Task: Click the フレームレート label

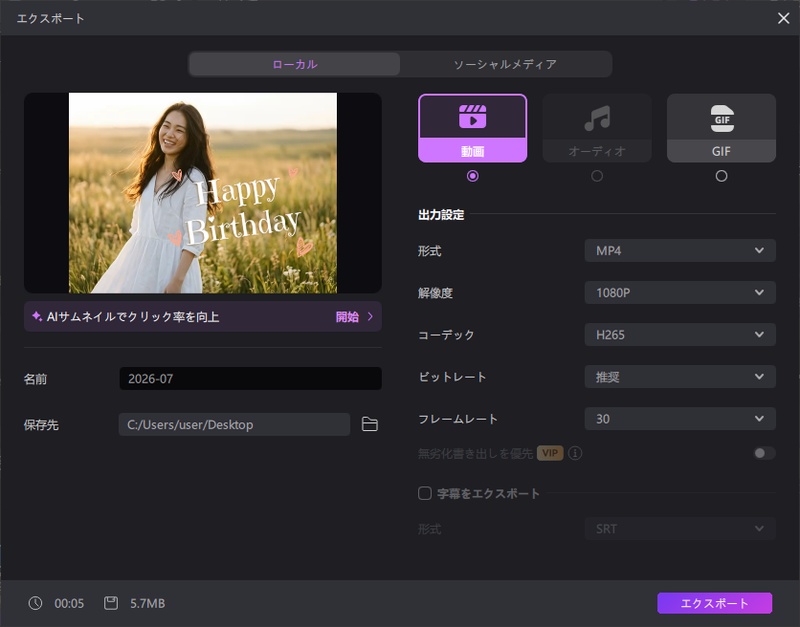Action: [458, 419]
